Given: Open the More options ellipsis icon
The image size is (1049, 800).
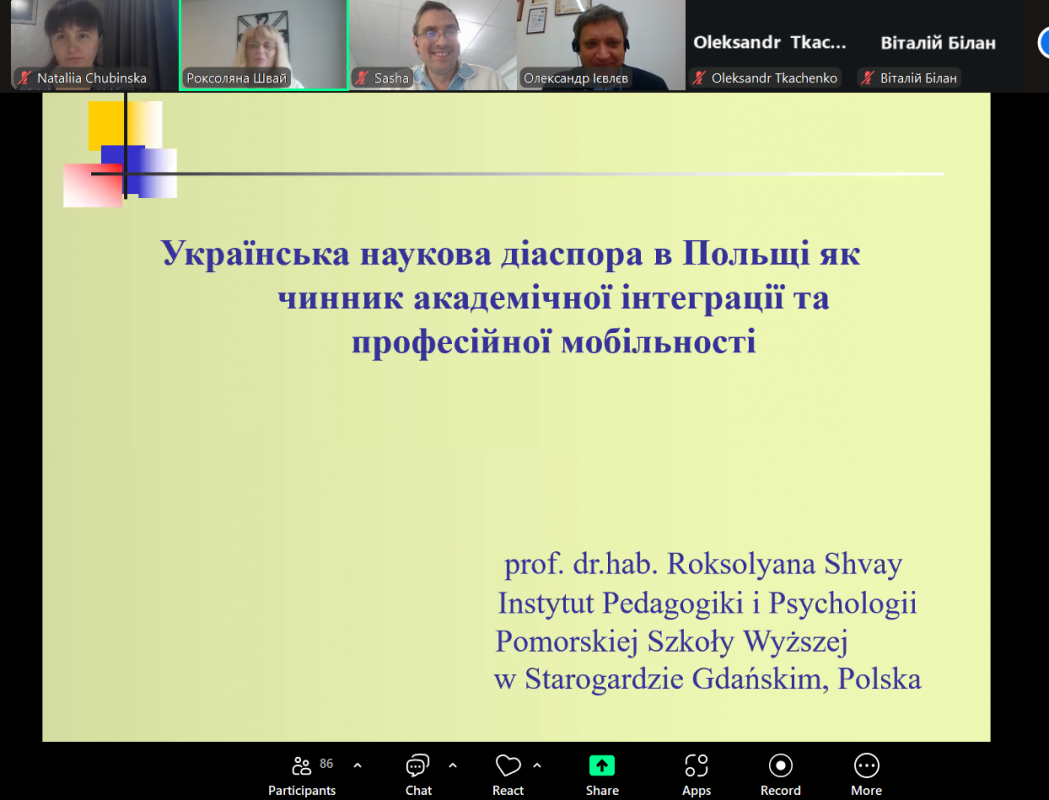Looking at the screenshot, I should tap(865, 765).
